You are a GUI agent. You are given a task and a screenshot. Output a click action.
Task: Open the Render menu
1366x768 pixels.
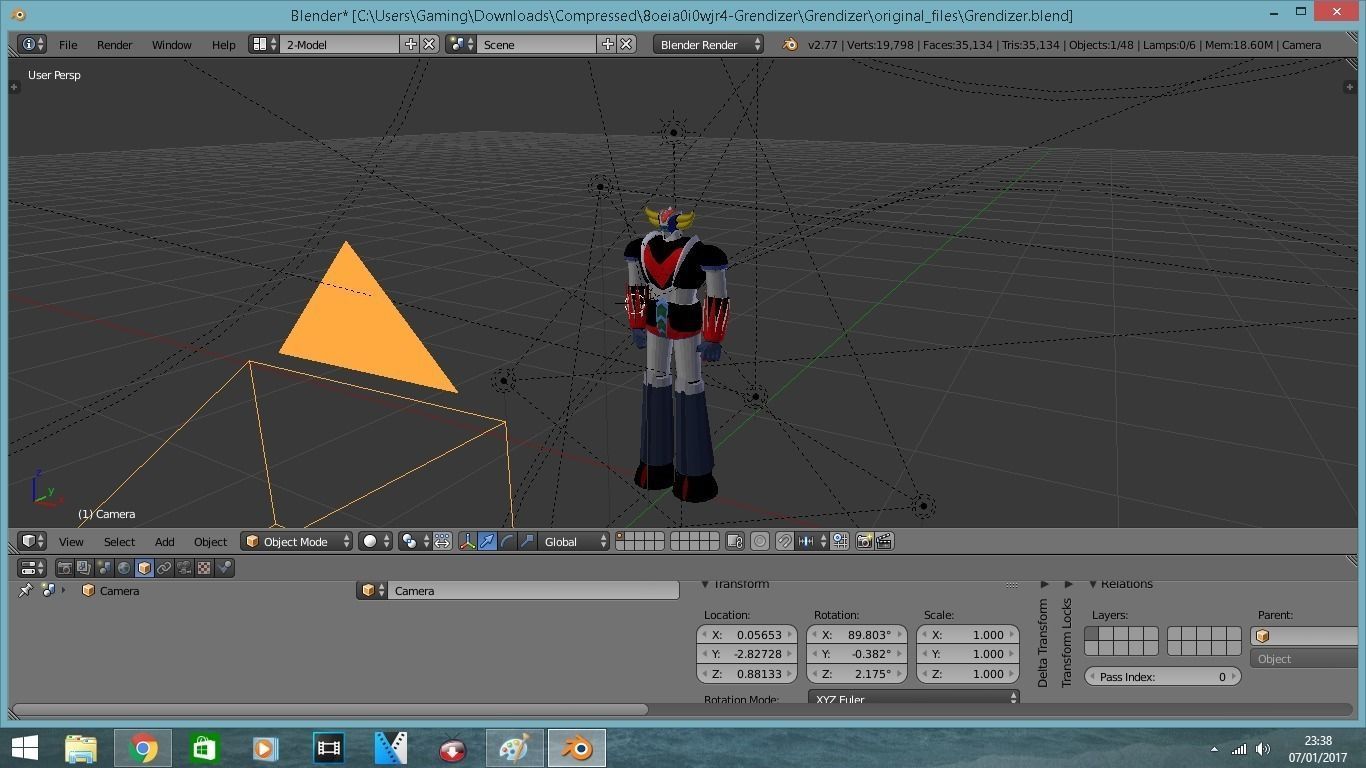pos(115,45)
